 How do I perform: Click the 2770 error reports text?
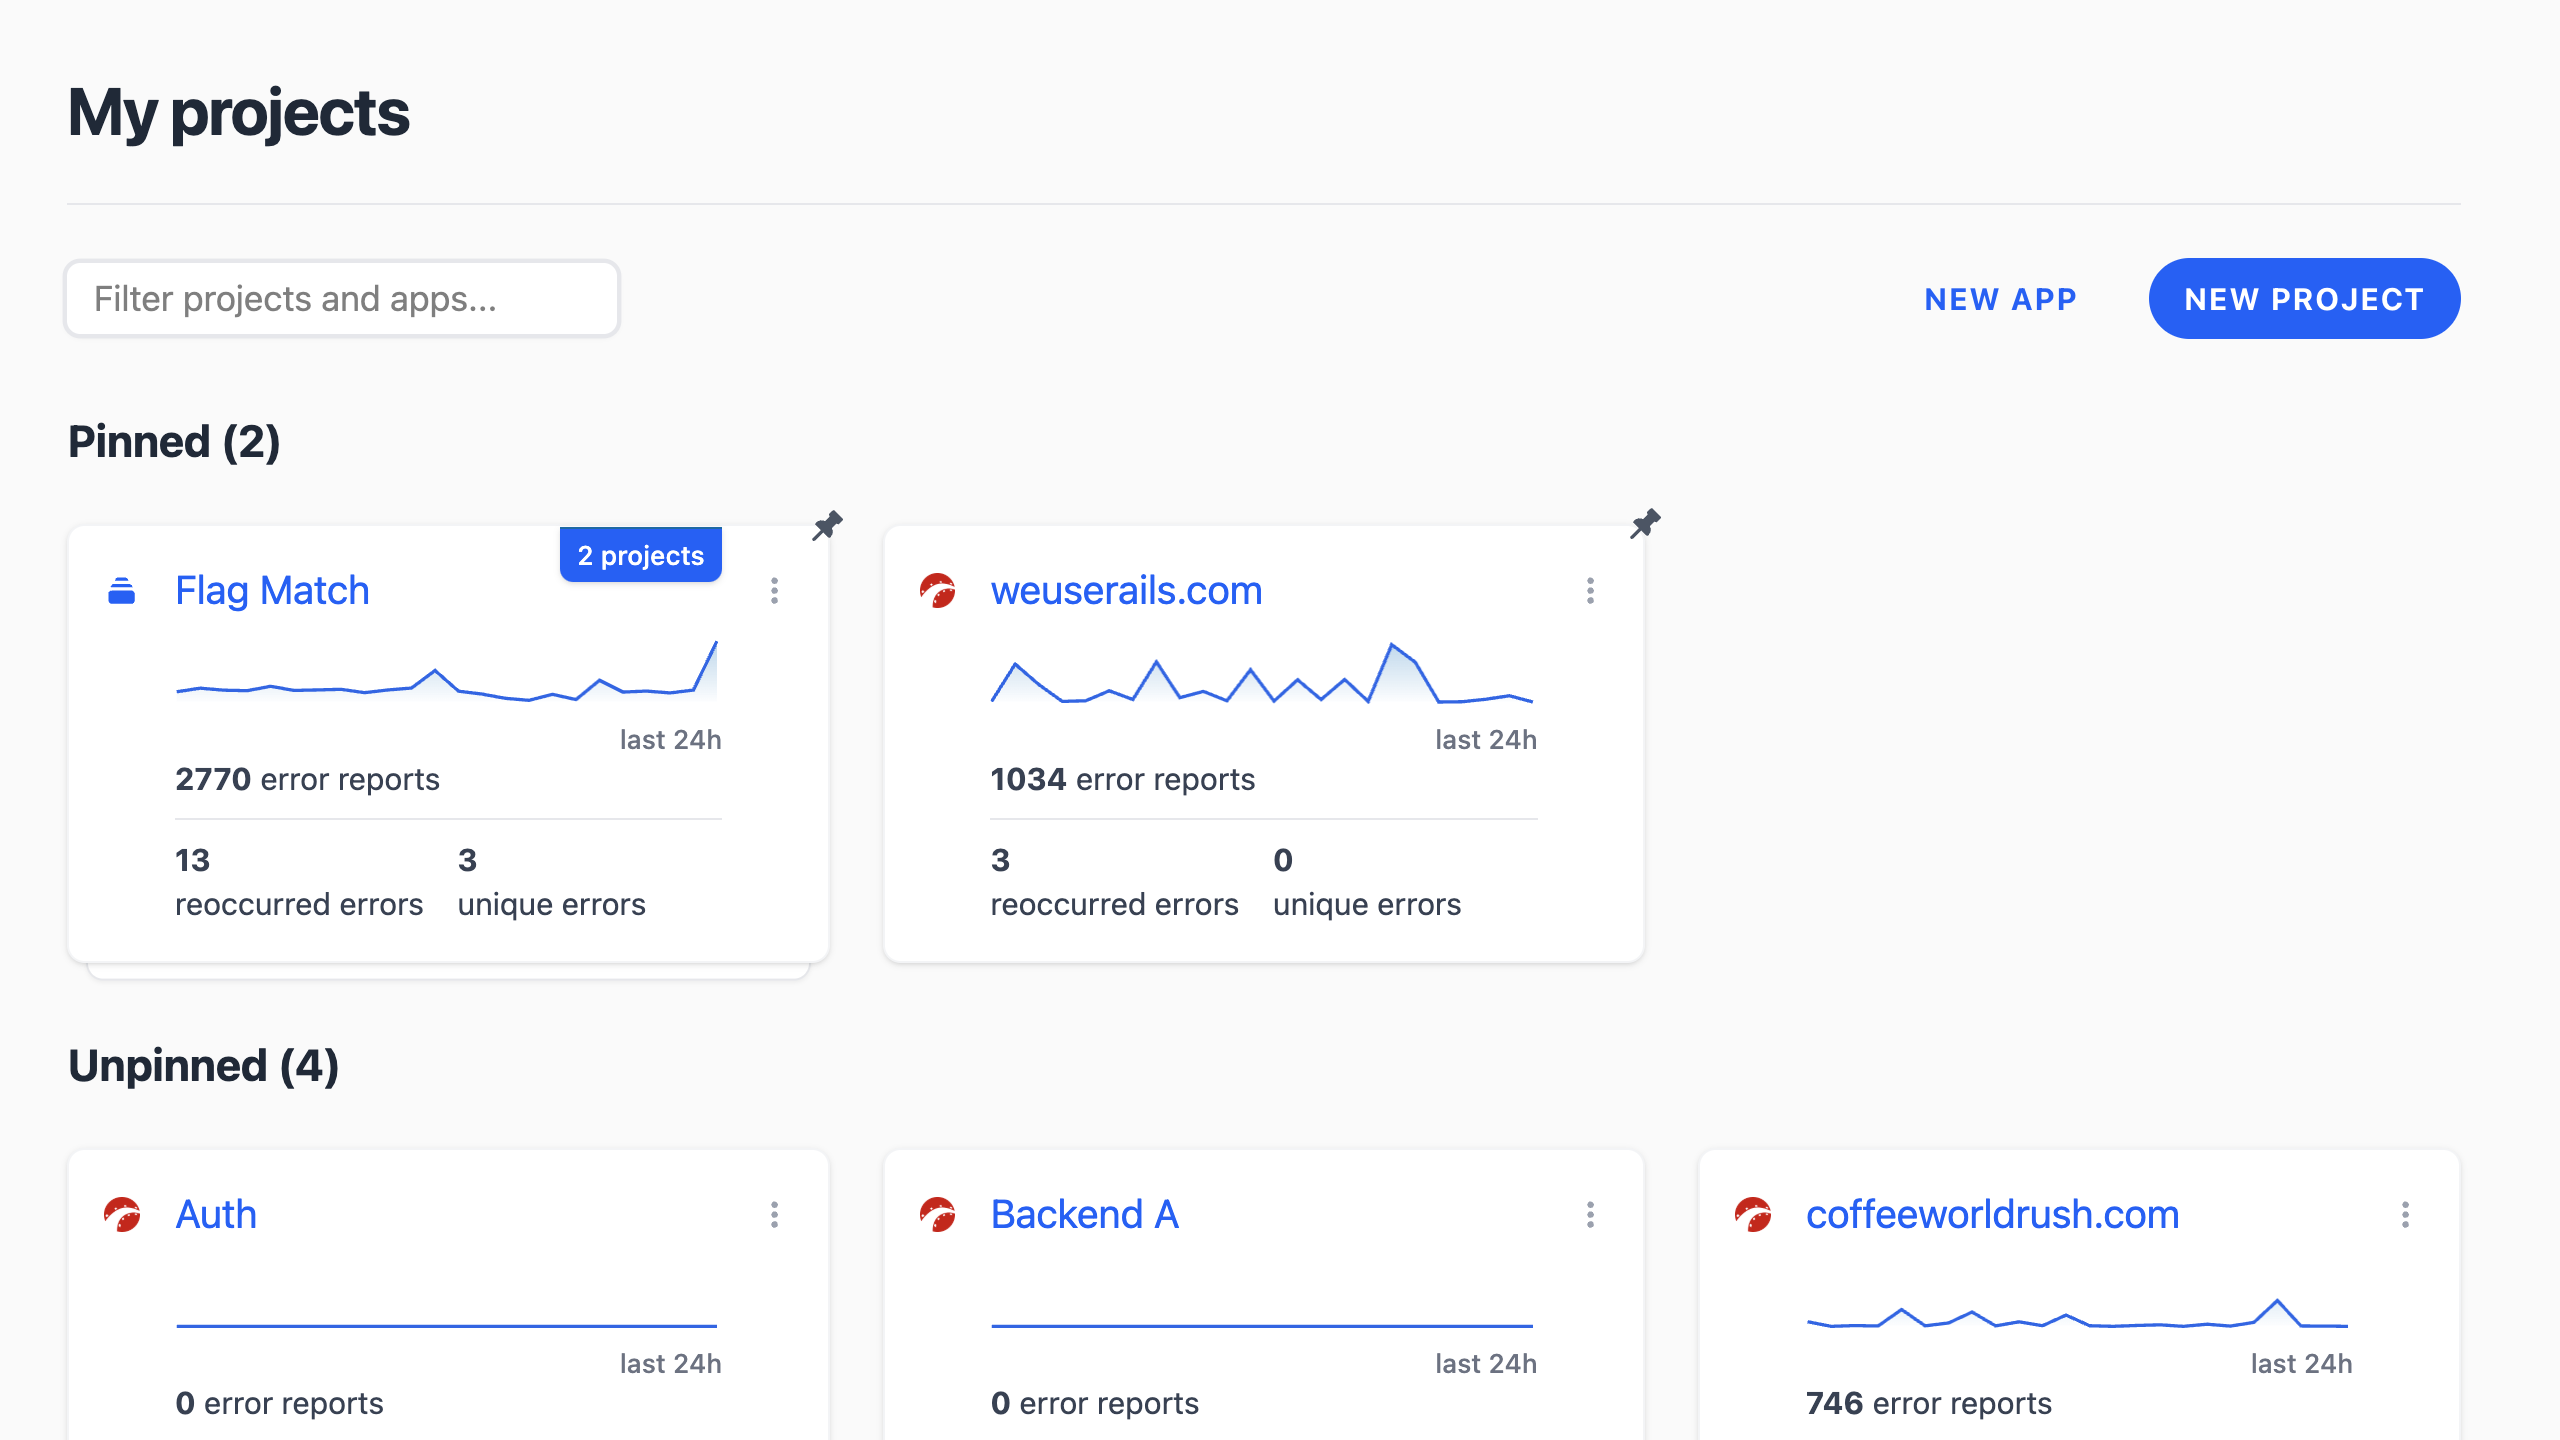pos(307,779)
